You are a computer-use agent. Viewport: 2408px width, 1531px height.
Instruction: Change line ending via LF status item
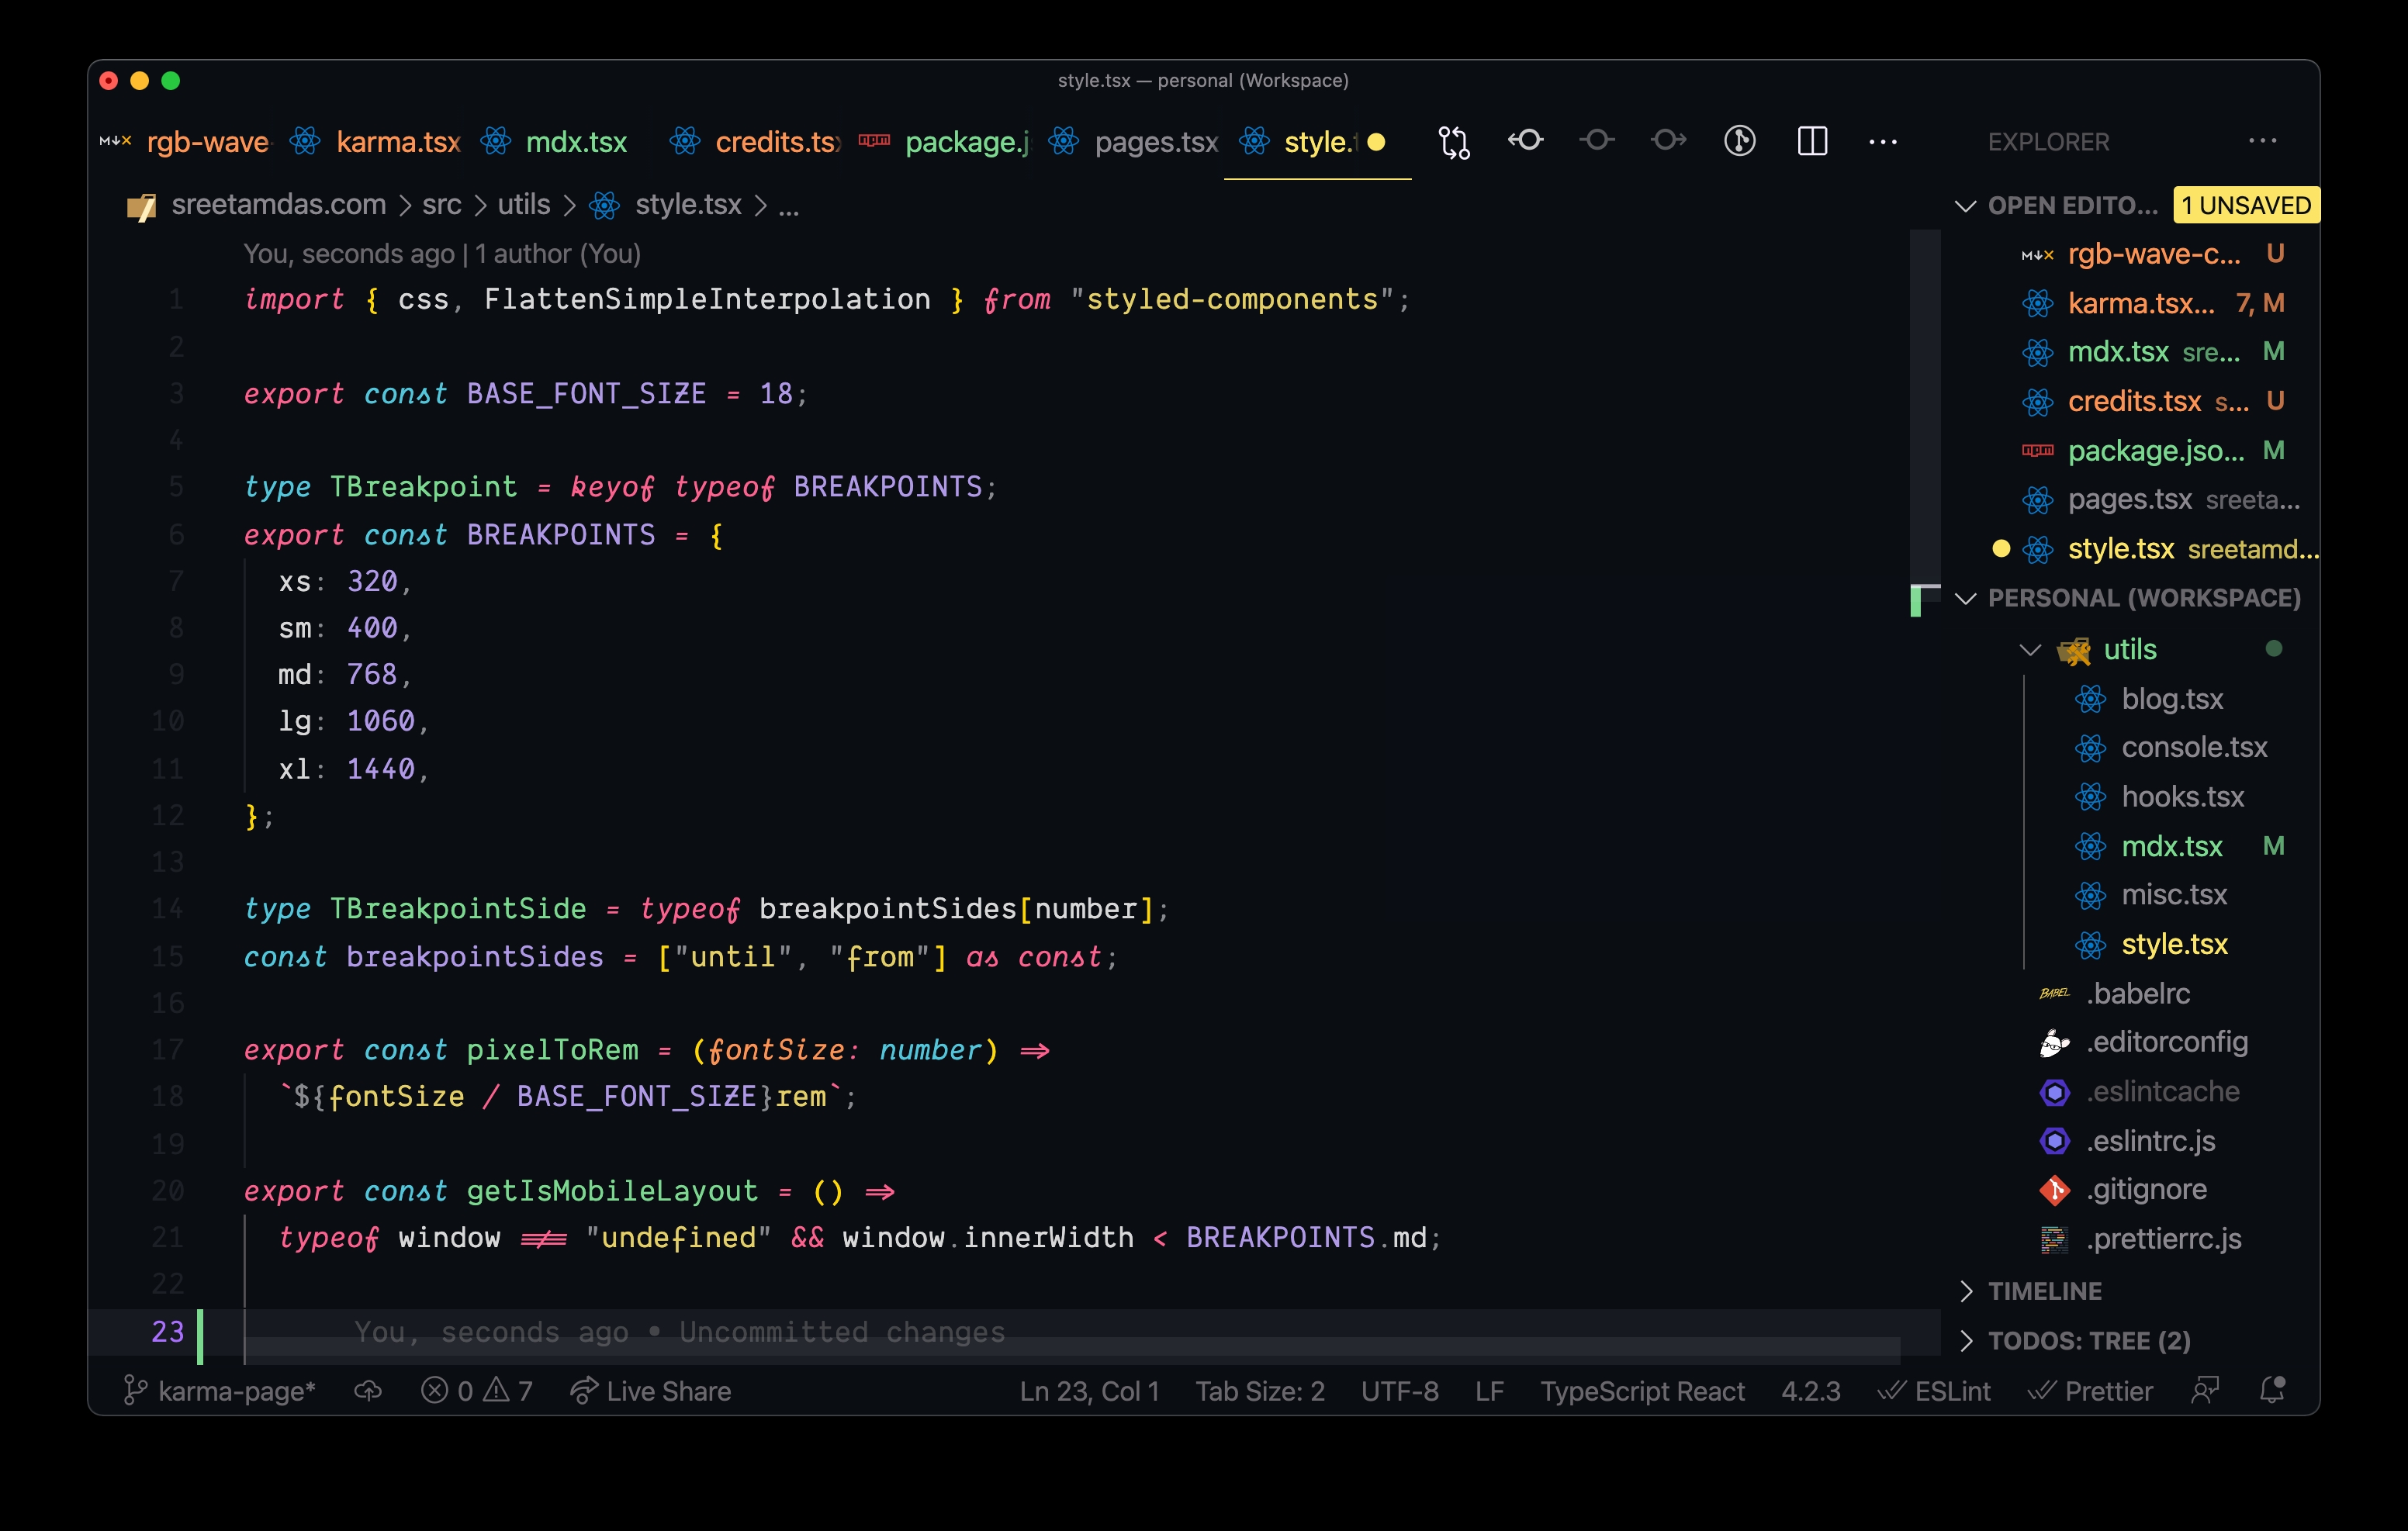[x=1489, y=1391]
